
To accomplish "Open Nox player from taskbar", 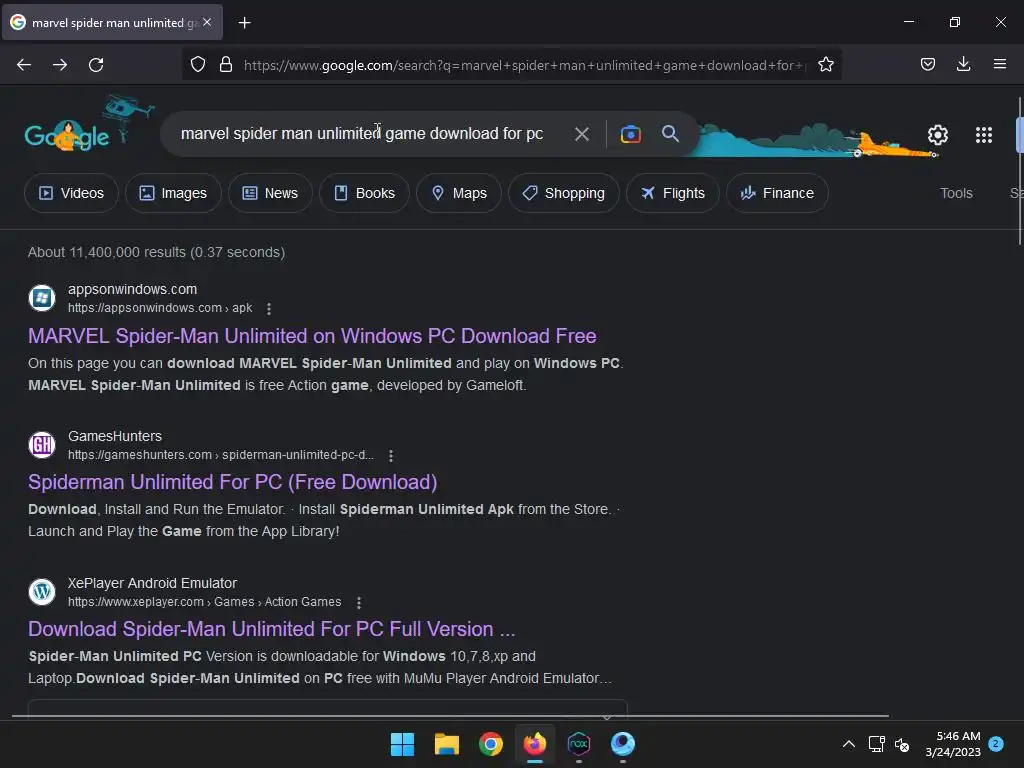I will pyautogui.click(x=579, y=744).
